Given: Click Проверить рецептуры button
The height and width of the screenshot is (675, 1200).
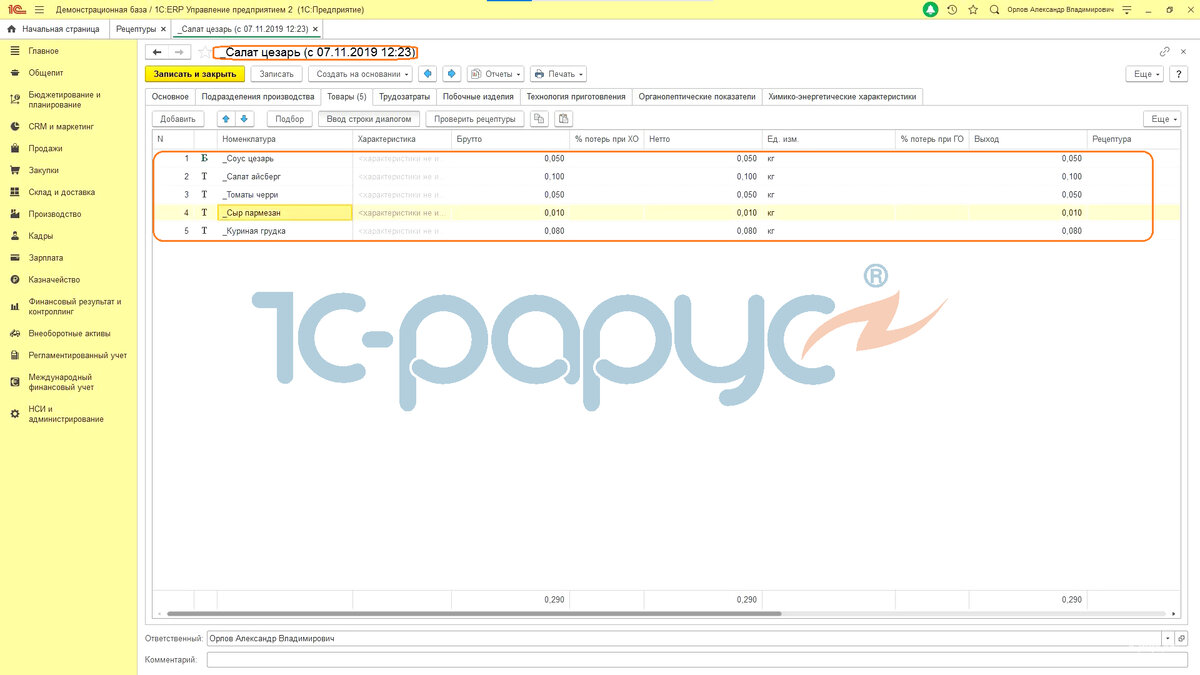Looking at the screenshot, I should point(475,119).
